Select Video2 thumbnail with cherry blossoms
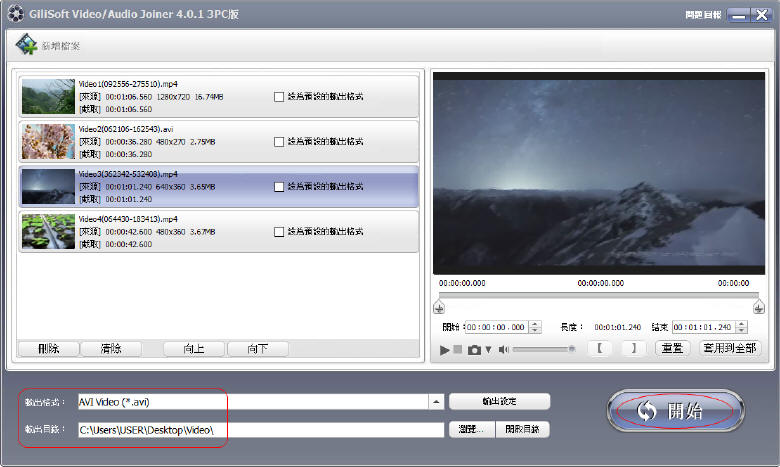This screenshot has height=467, width=780. (x=48, y=141)
